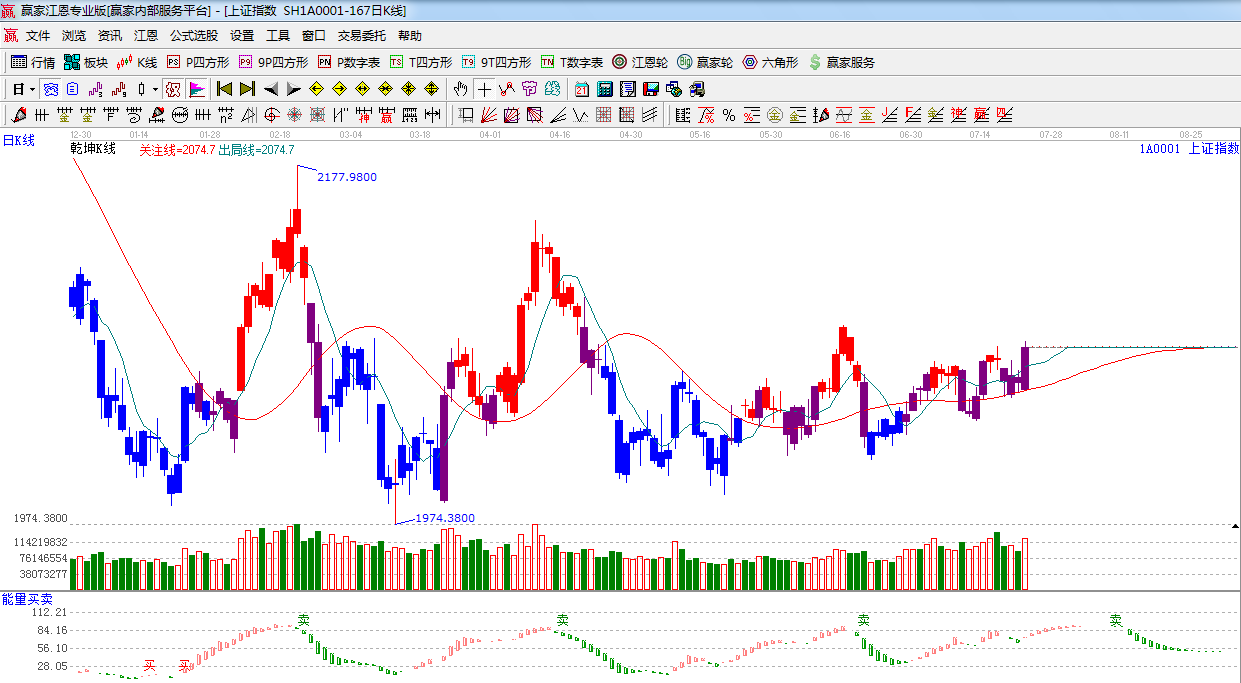Jump to the first bar arrow icon

(x=224, y=89)
